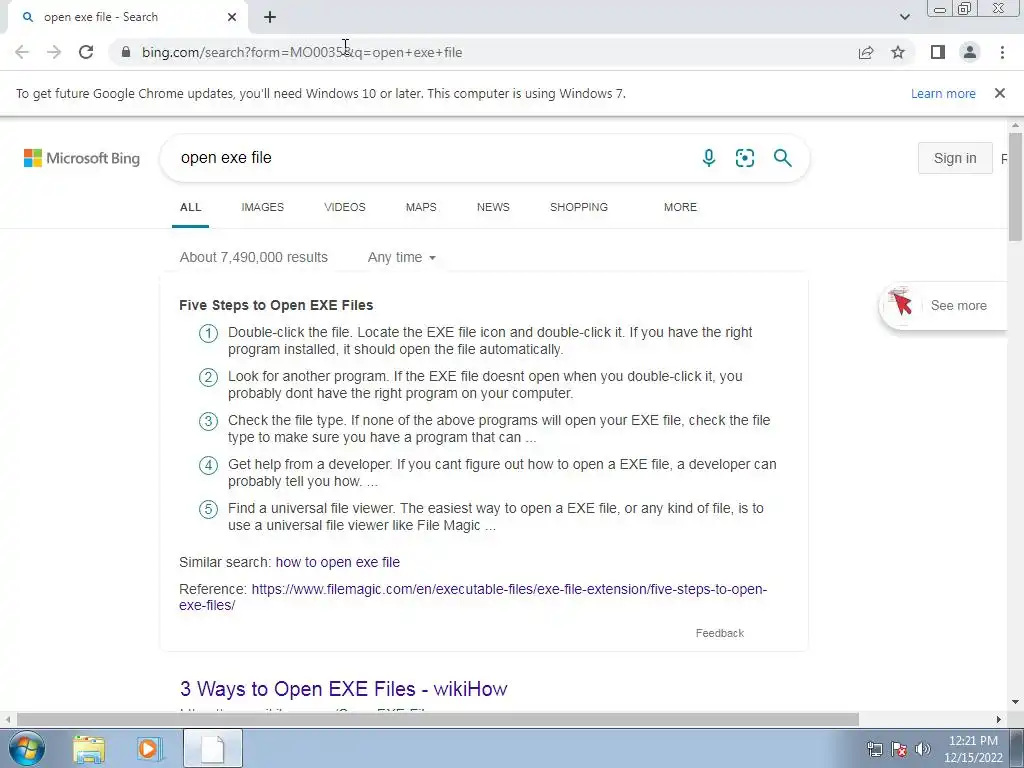This screenshot has height=768, width=1024.
Task: Open a new browser tab
Action: click(270, 17)
